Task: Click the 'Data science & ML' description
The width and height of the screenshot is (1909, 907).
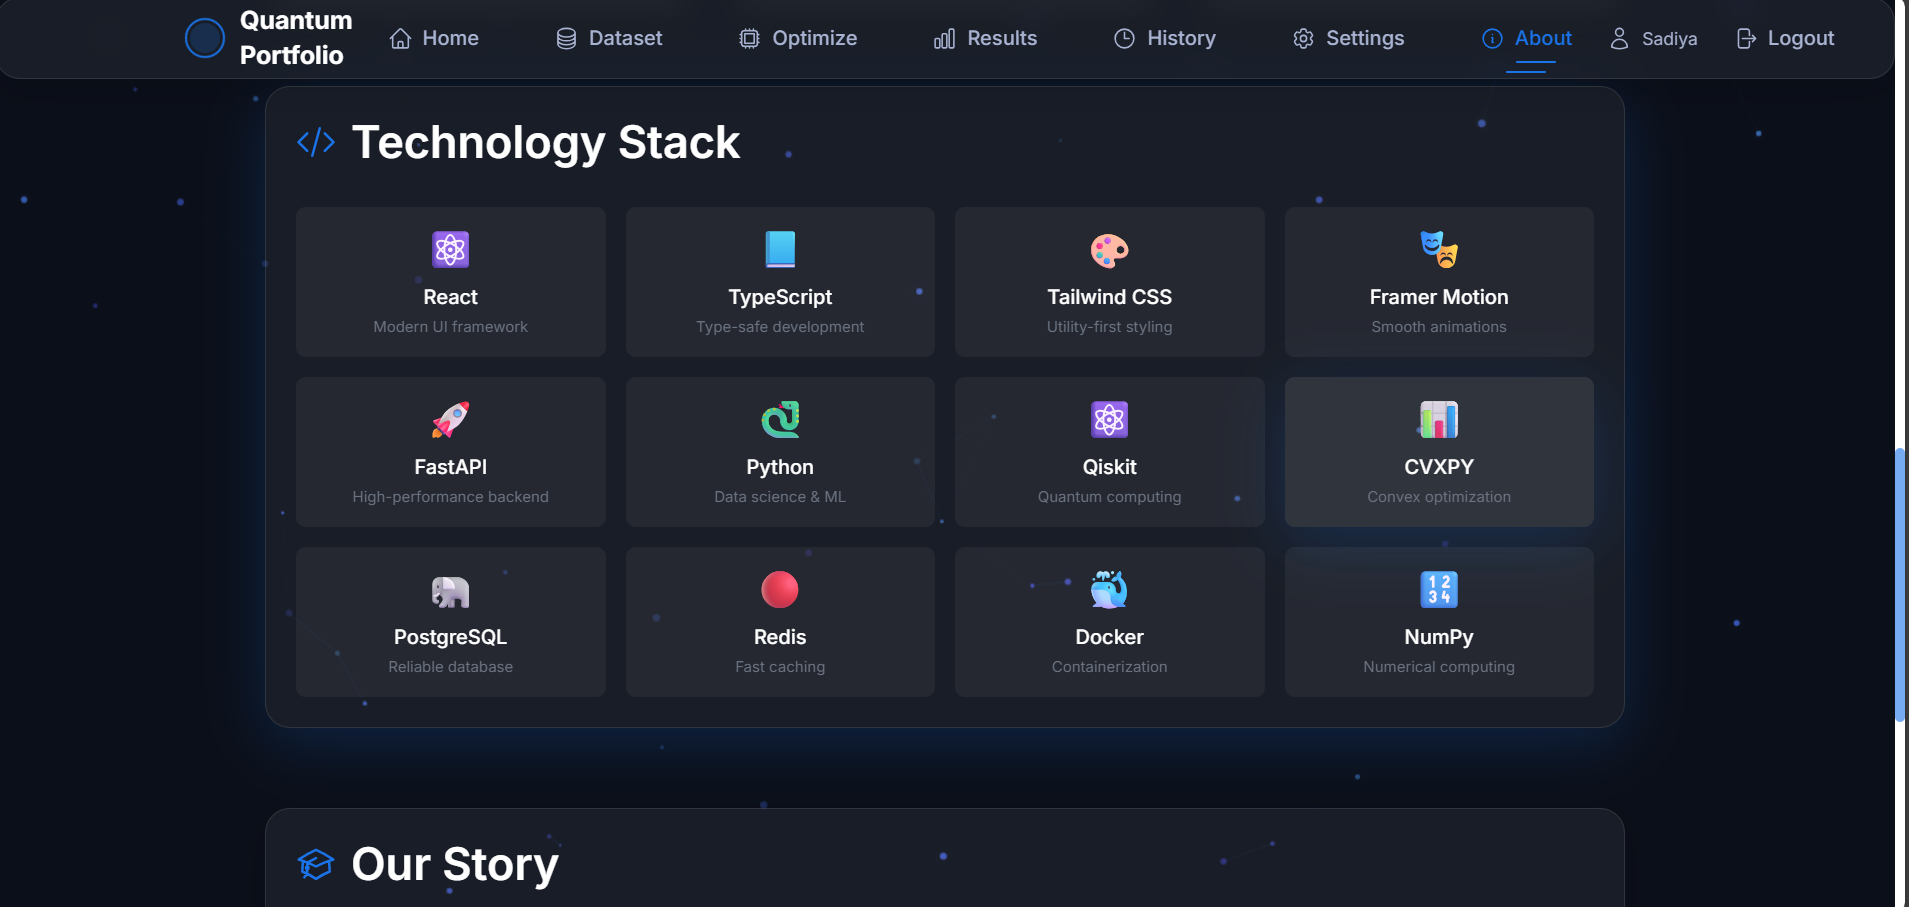Action: [x=780, y=497]
